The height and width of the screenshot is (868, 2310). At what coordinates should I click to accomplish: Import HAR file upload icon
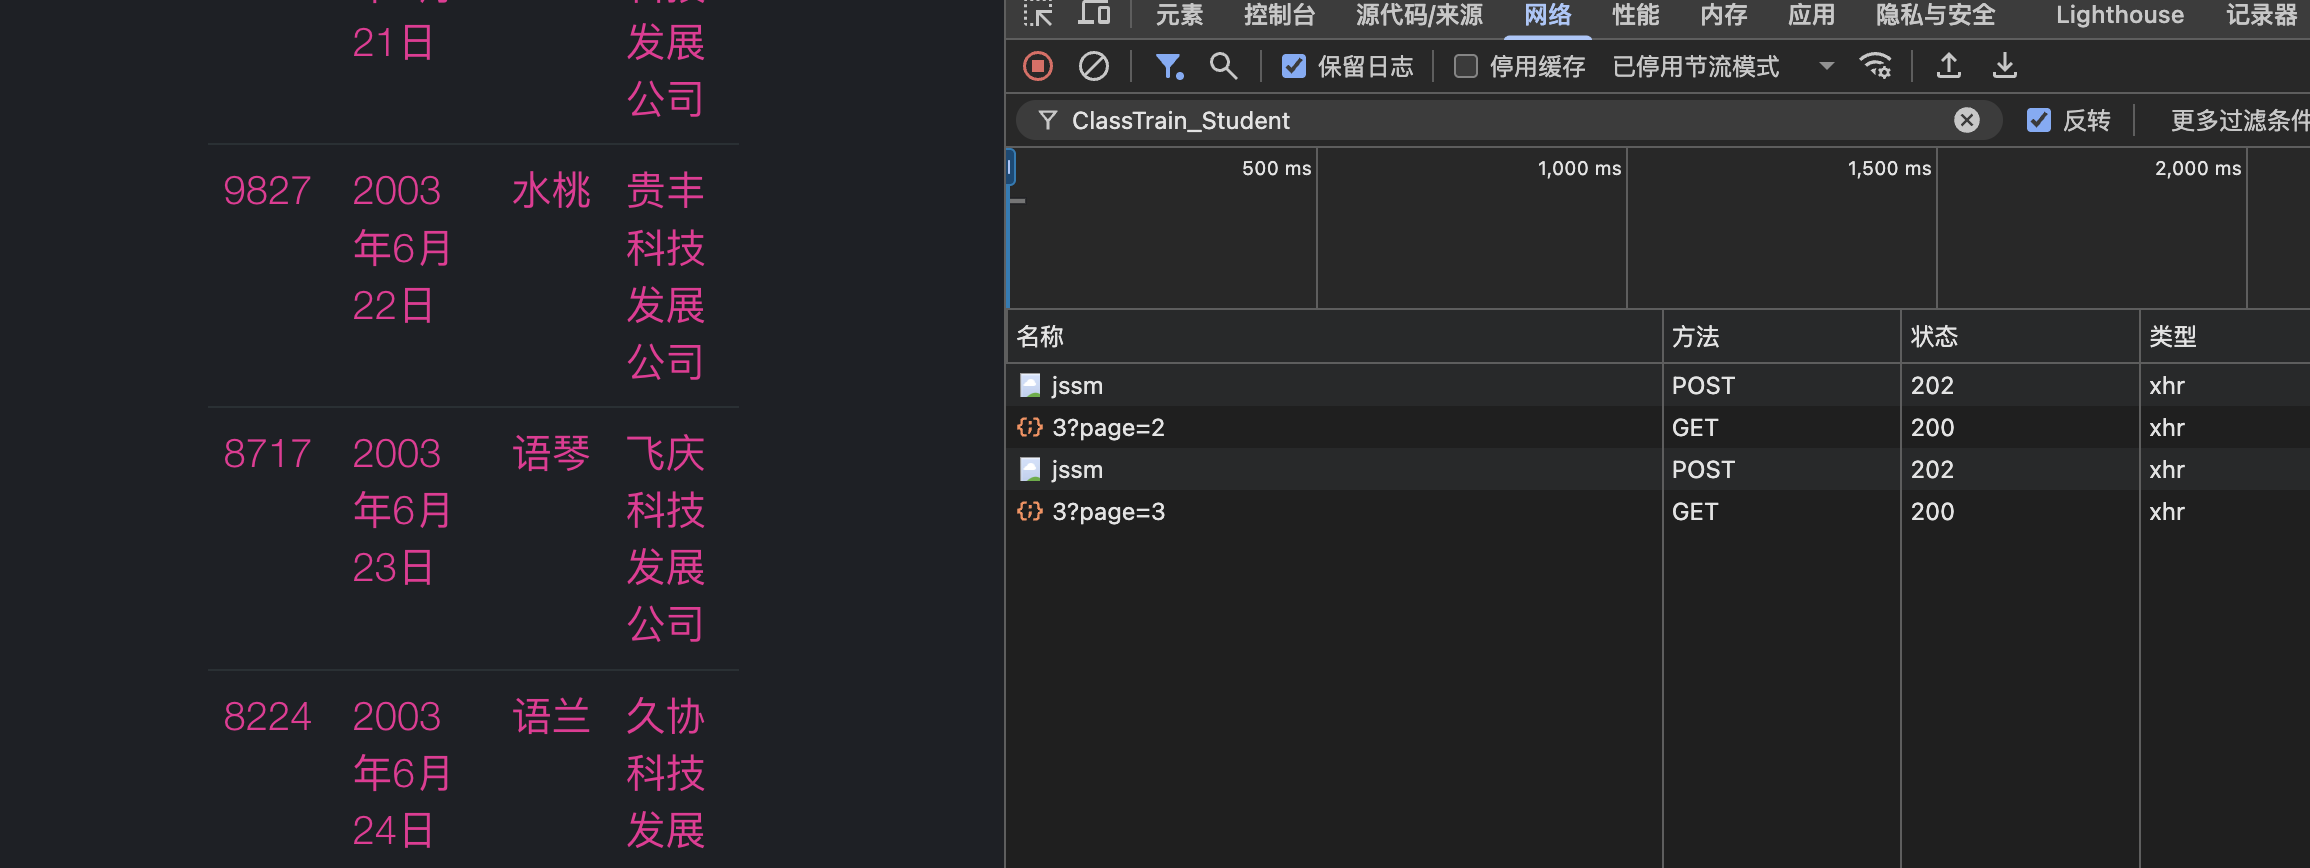click(x=1948, y=66)
